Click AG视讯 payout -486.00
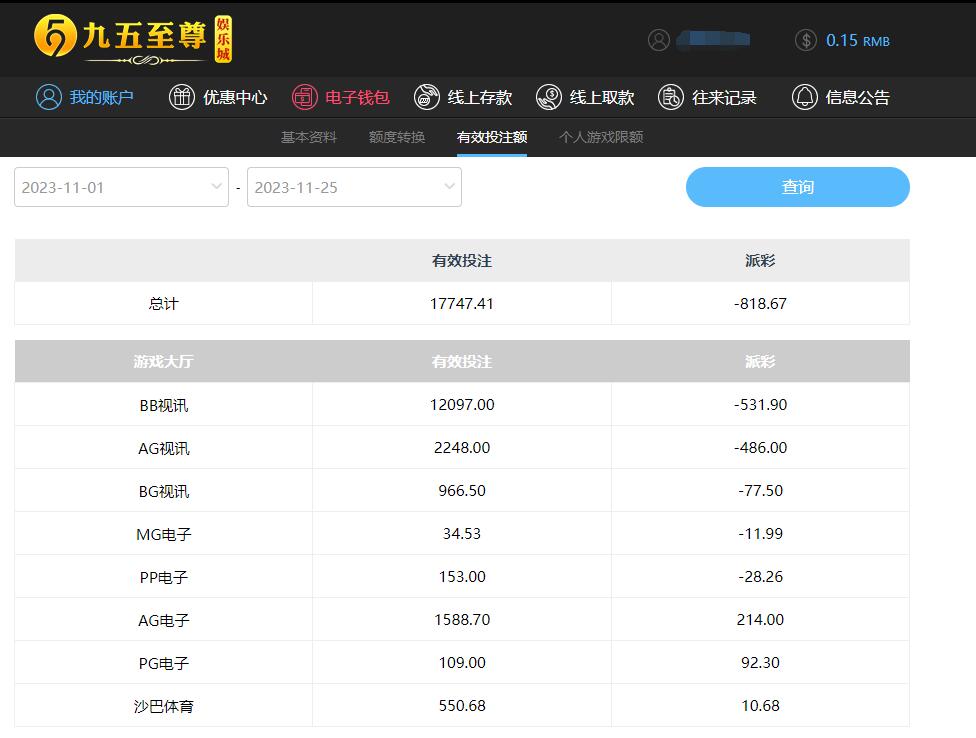 click(x=760, y=447)
